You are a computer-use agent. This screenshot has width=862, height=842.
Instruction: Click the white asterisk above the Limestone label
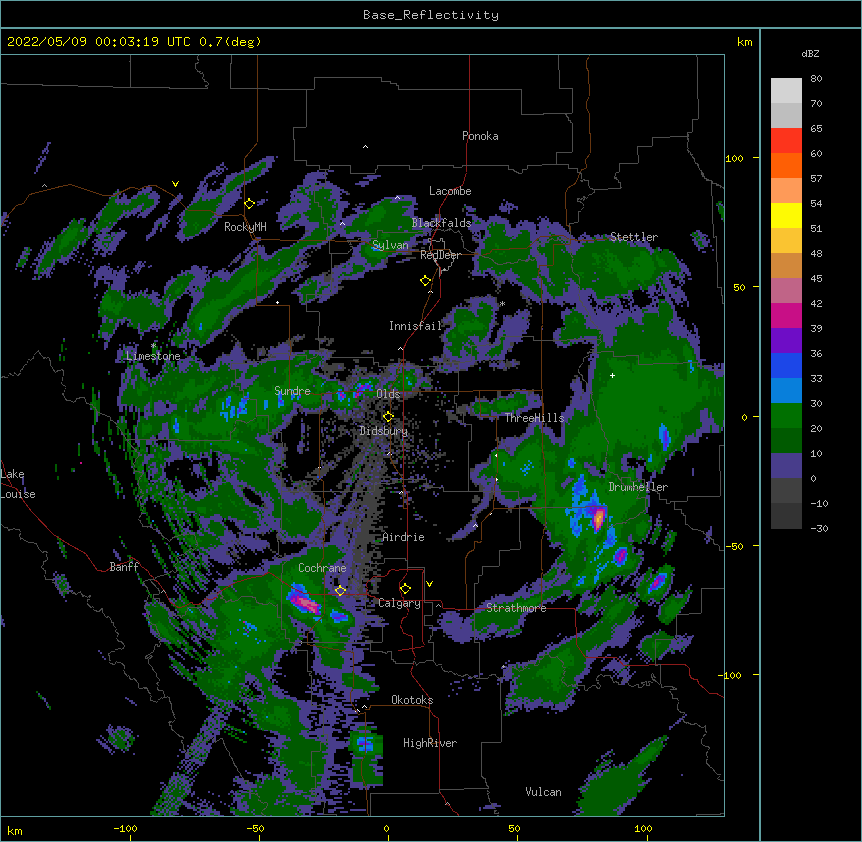point(153,346)
